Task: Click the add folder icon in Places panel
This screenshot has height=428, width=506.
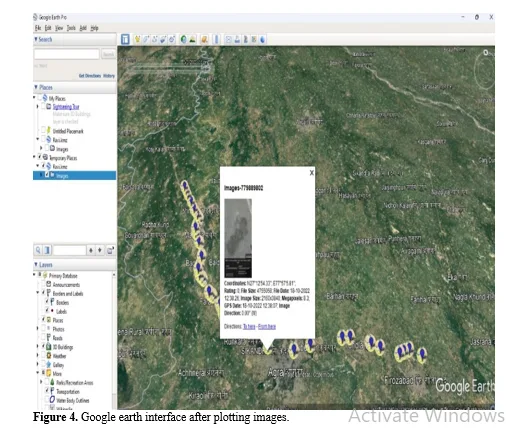Action: click(x=110, y=250)
